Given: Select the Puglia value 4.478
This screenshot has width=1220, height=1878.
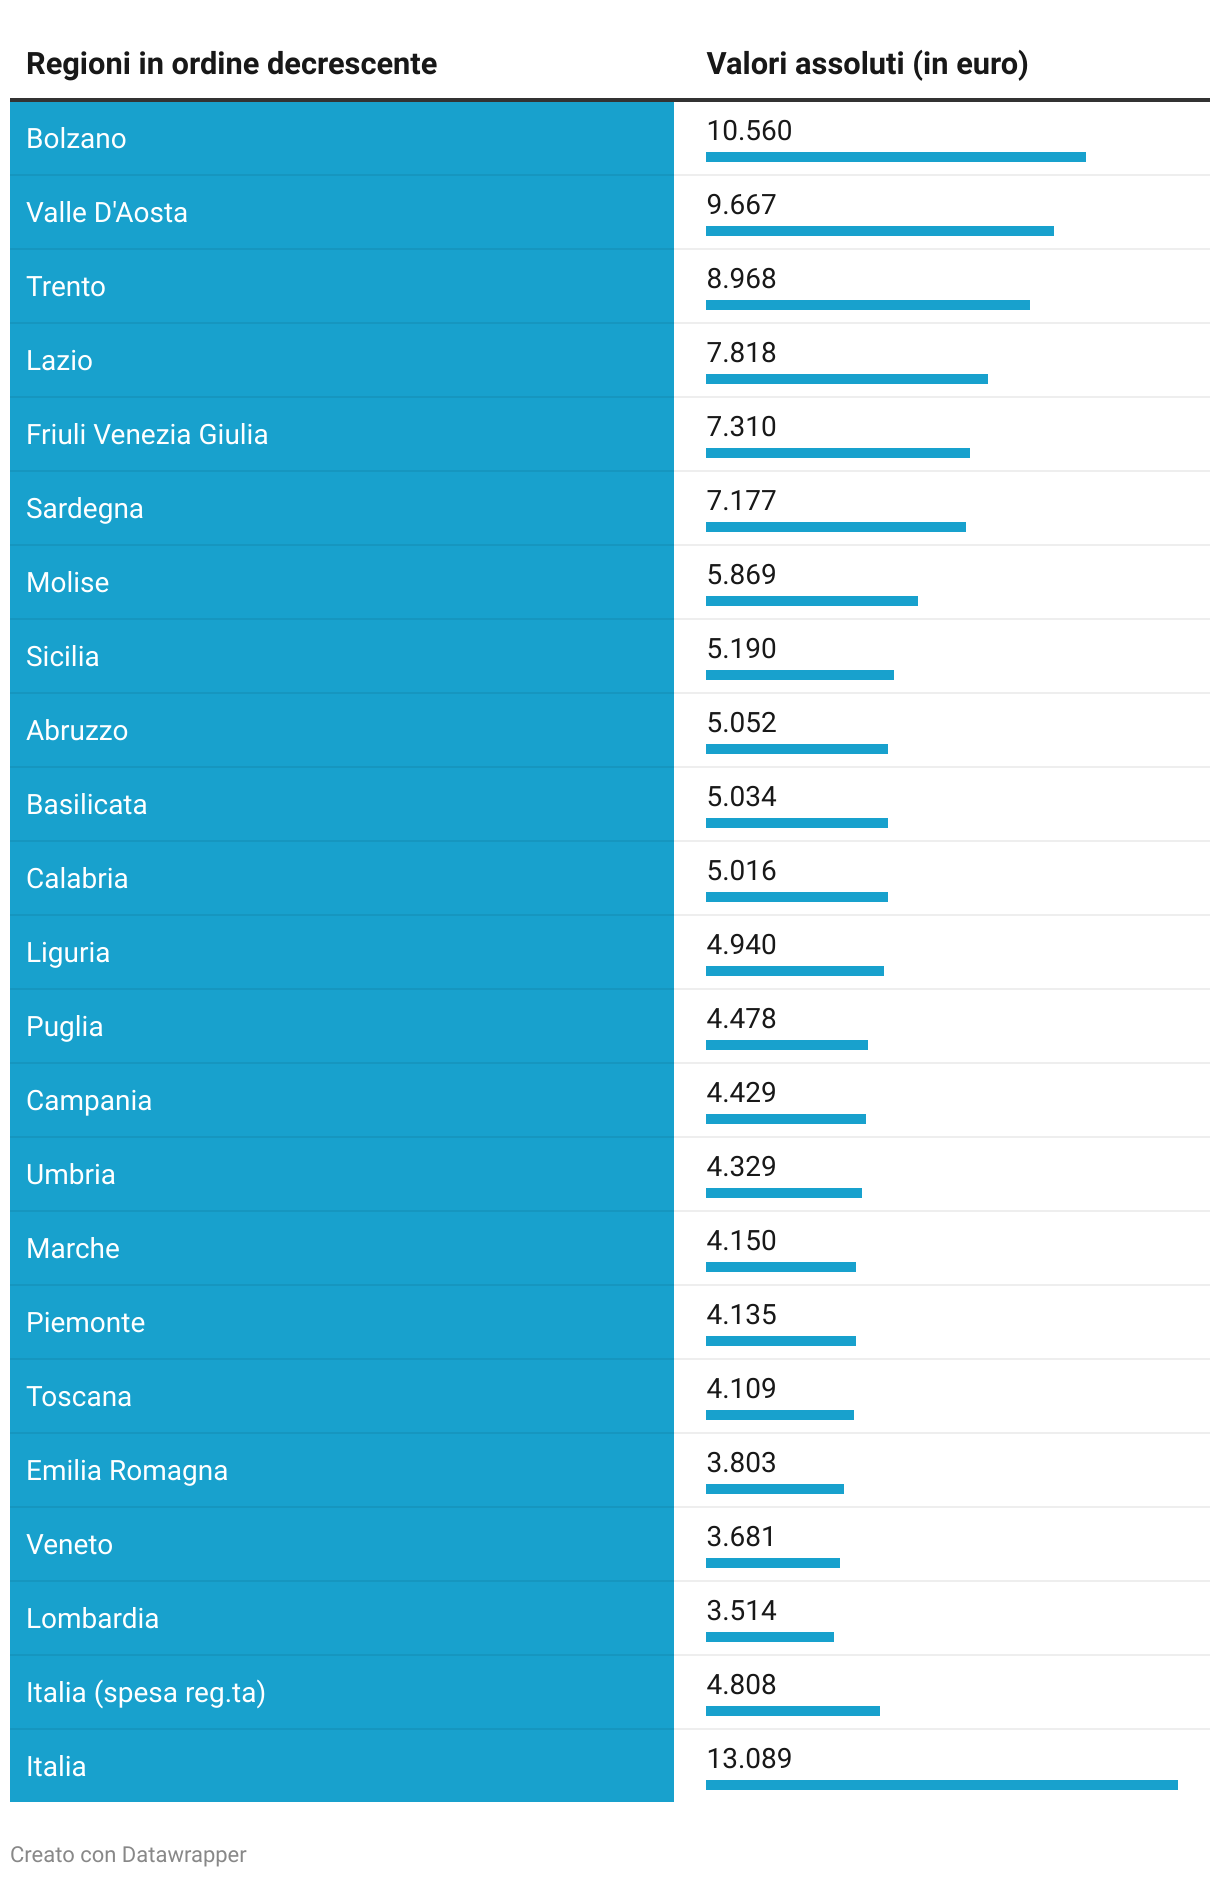Looking at the screenshot, I should (x=741, y=1019).
